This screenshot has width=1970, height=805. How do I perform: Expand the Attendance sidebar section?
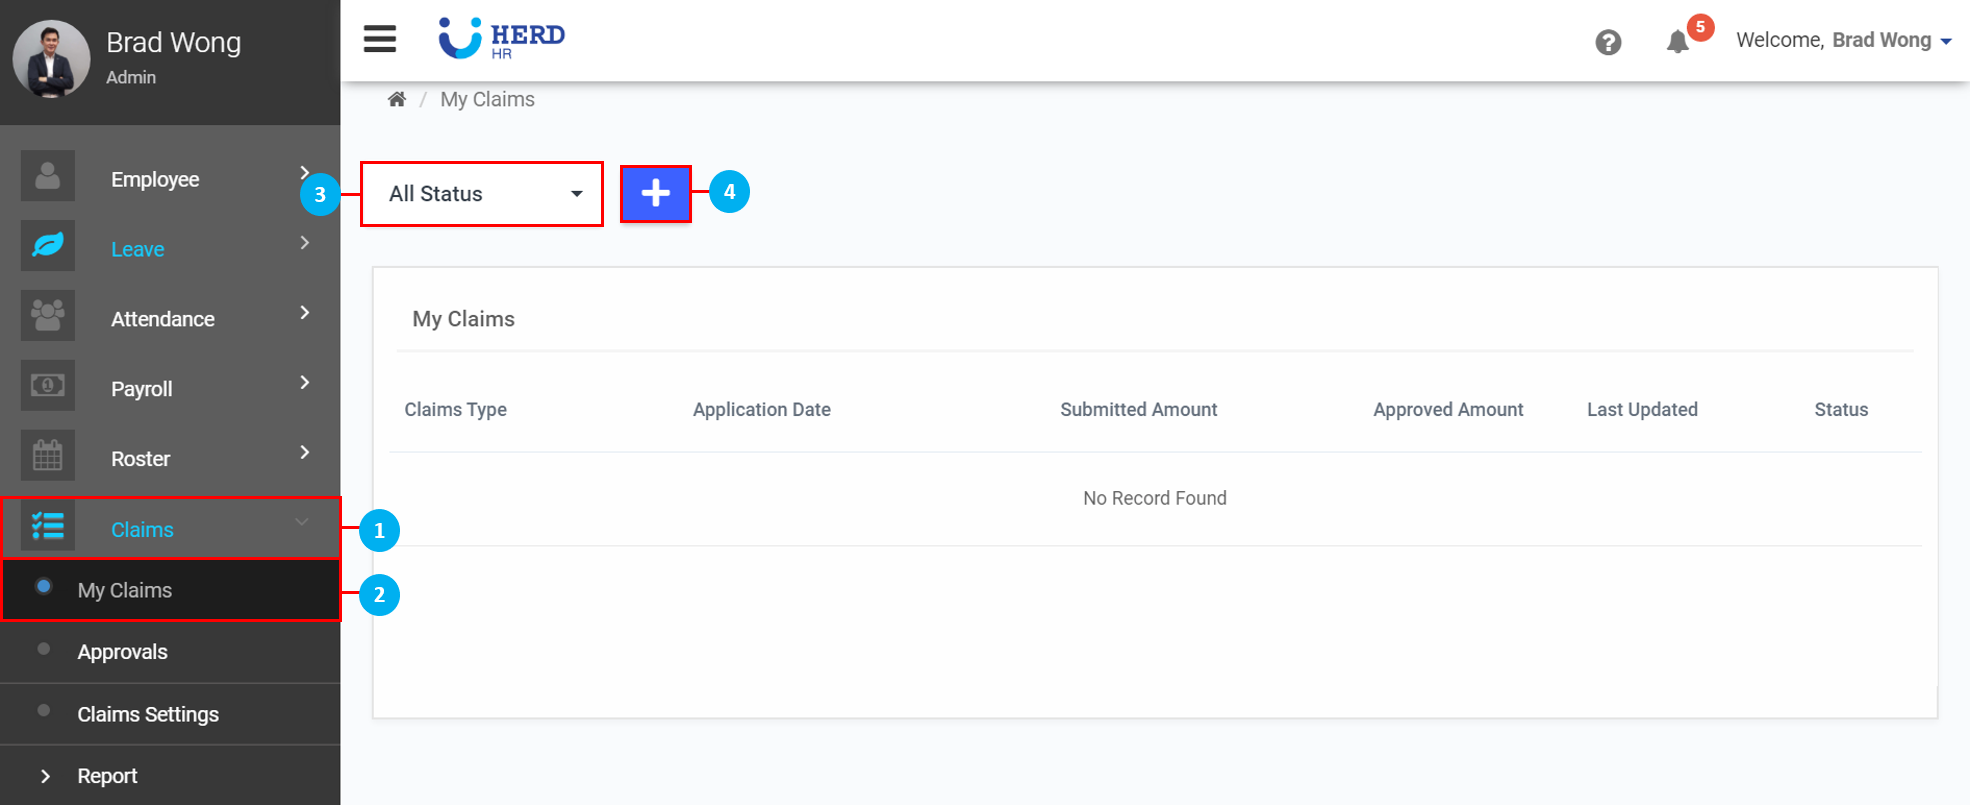click(163, 319)
